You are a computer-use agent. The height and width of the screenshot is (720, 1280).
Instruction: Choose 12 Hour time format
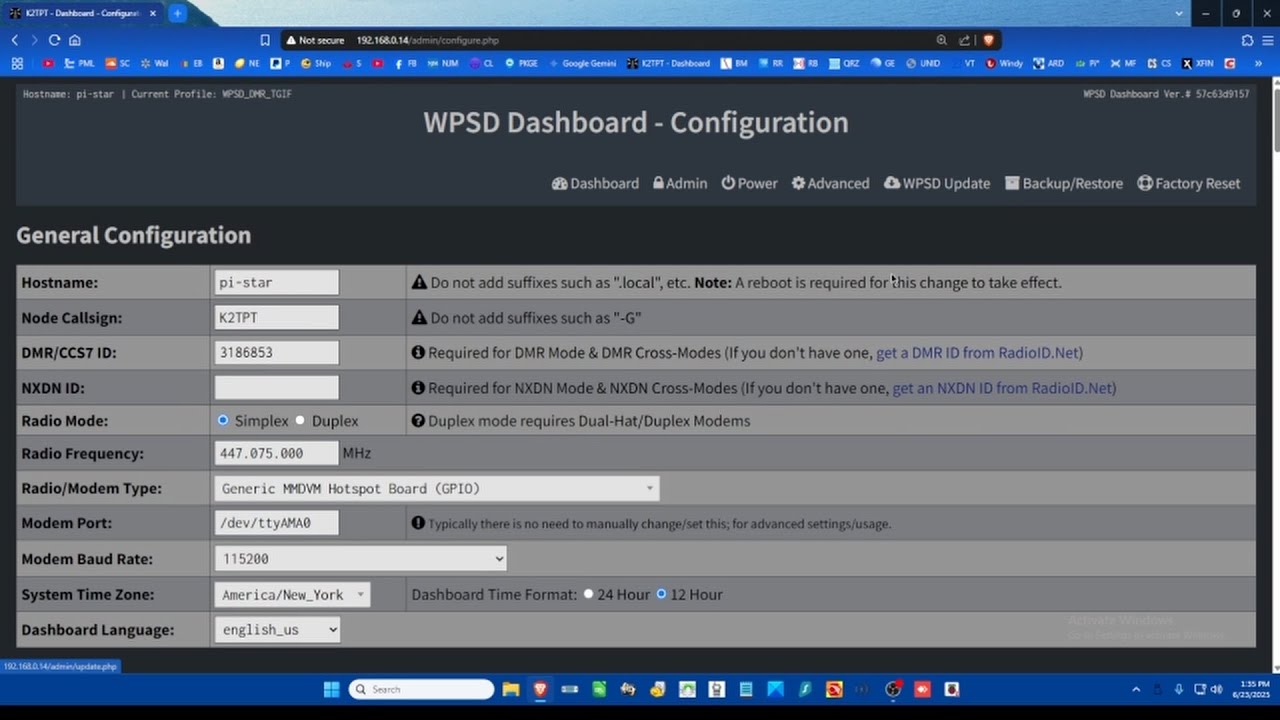[x=661, y=594]
